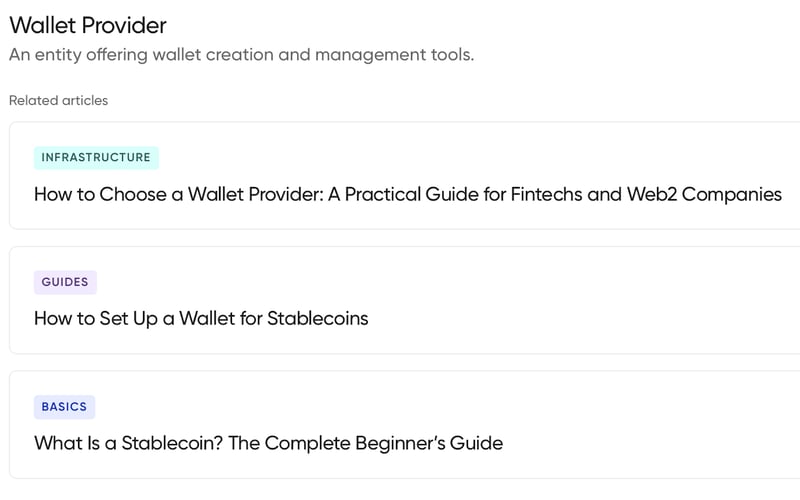Click 'Fintechs' in the first article title
The width and height of the screenshot is (800, 500).
pyautogui.click(x=546, y=194)
